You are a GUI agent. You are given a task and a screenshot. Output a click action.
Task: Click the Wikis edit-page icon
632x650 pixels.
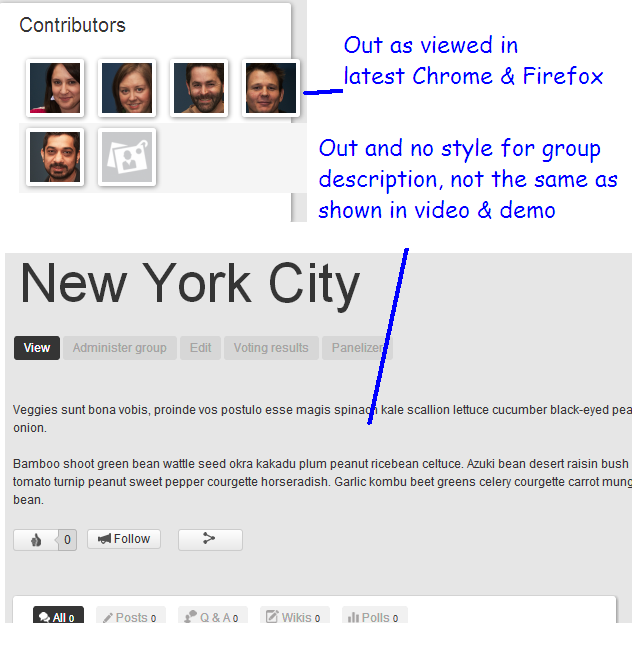tap(272, 617)
